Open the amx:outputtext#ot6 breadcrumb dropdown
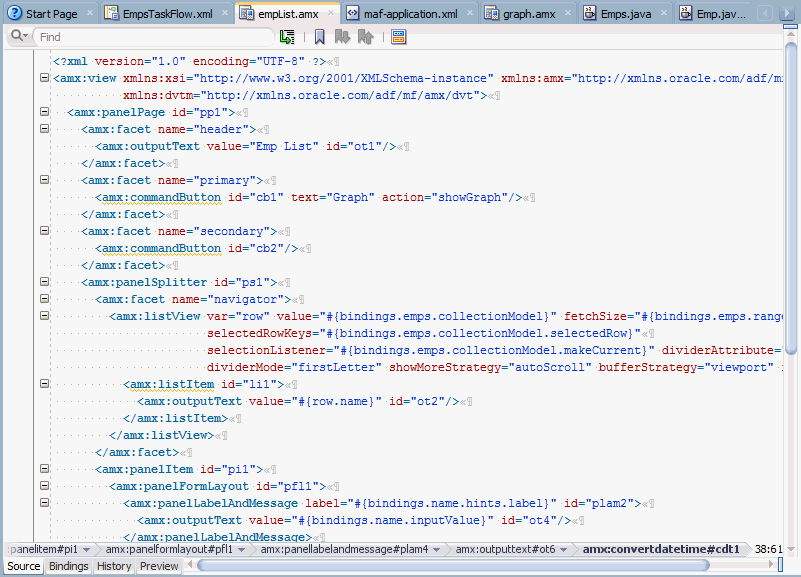This screenshot has width=801, height=577. [563, 550]
